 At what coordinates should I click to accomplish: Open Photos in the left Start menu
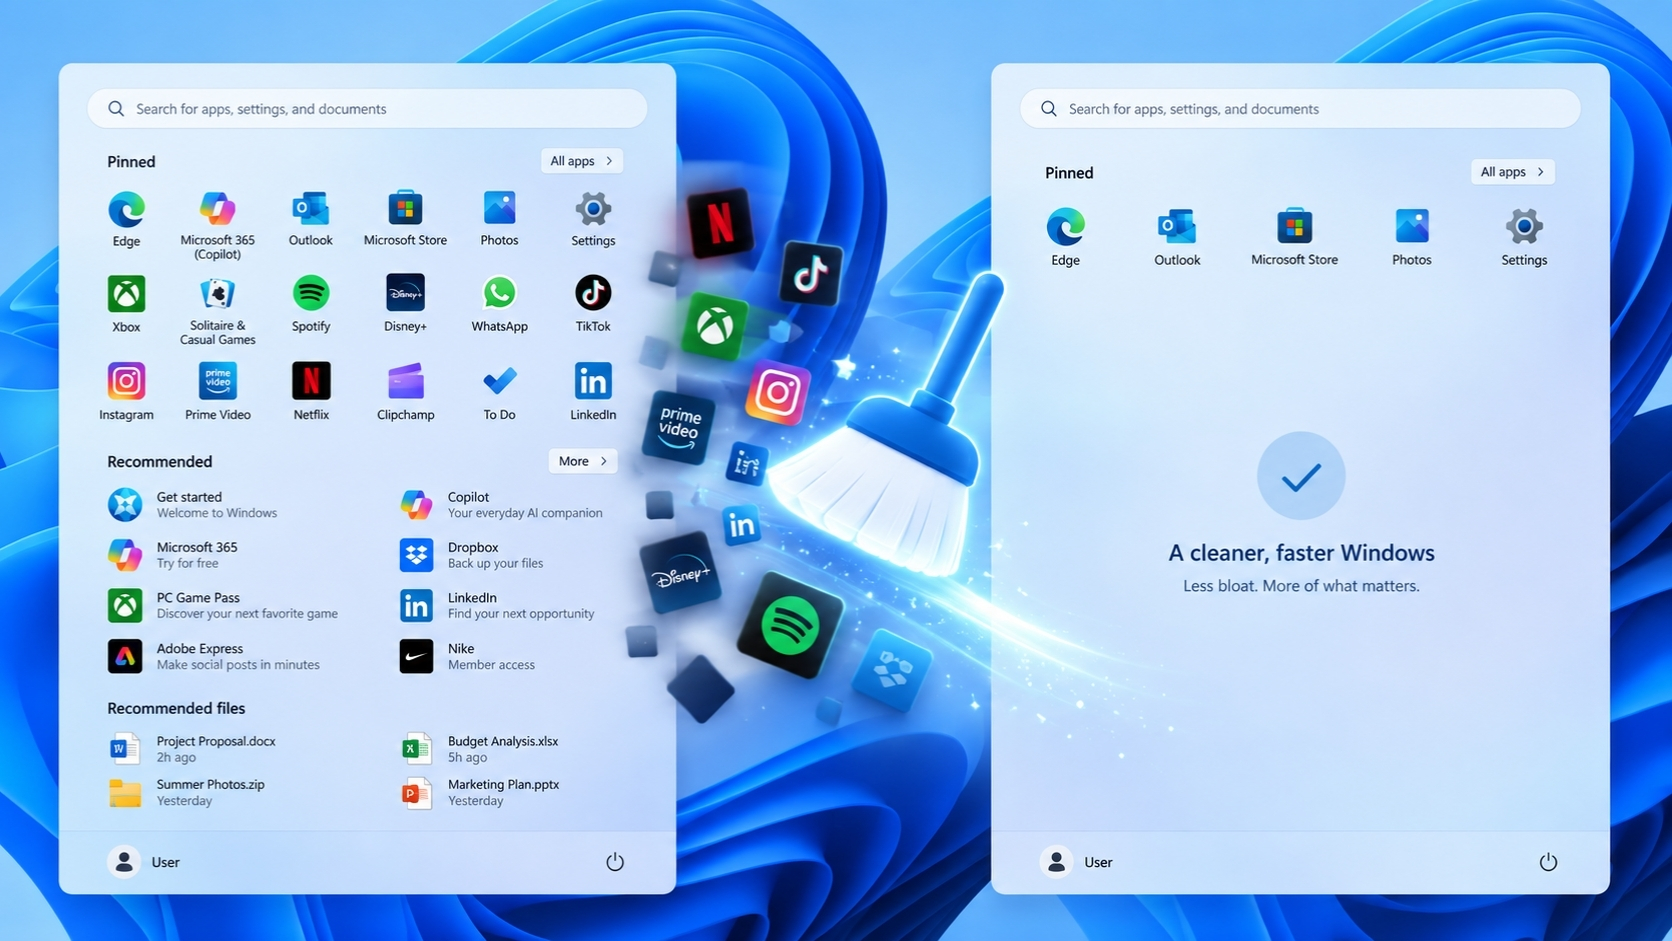coord(499,219)
